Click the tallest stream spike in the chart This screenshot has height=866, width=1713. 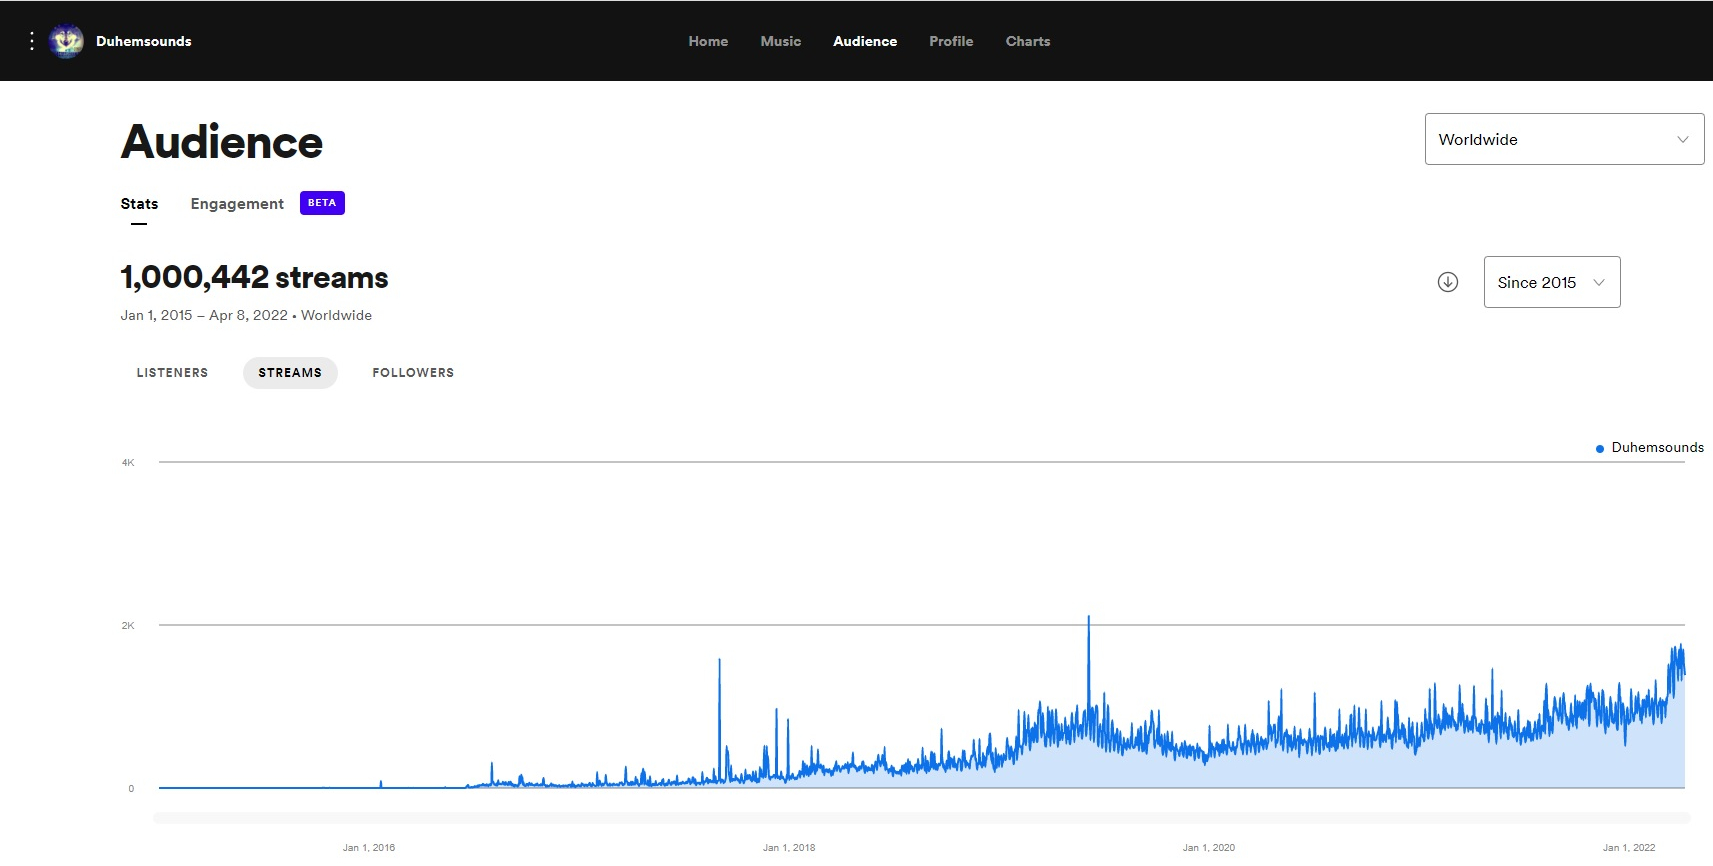click(x=1088, y=622)
